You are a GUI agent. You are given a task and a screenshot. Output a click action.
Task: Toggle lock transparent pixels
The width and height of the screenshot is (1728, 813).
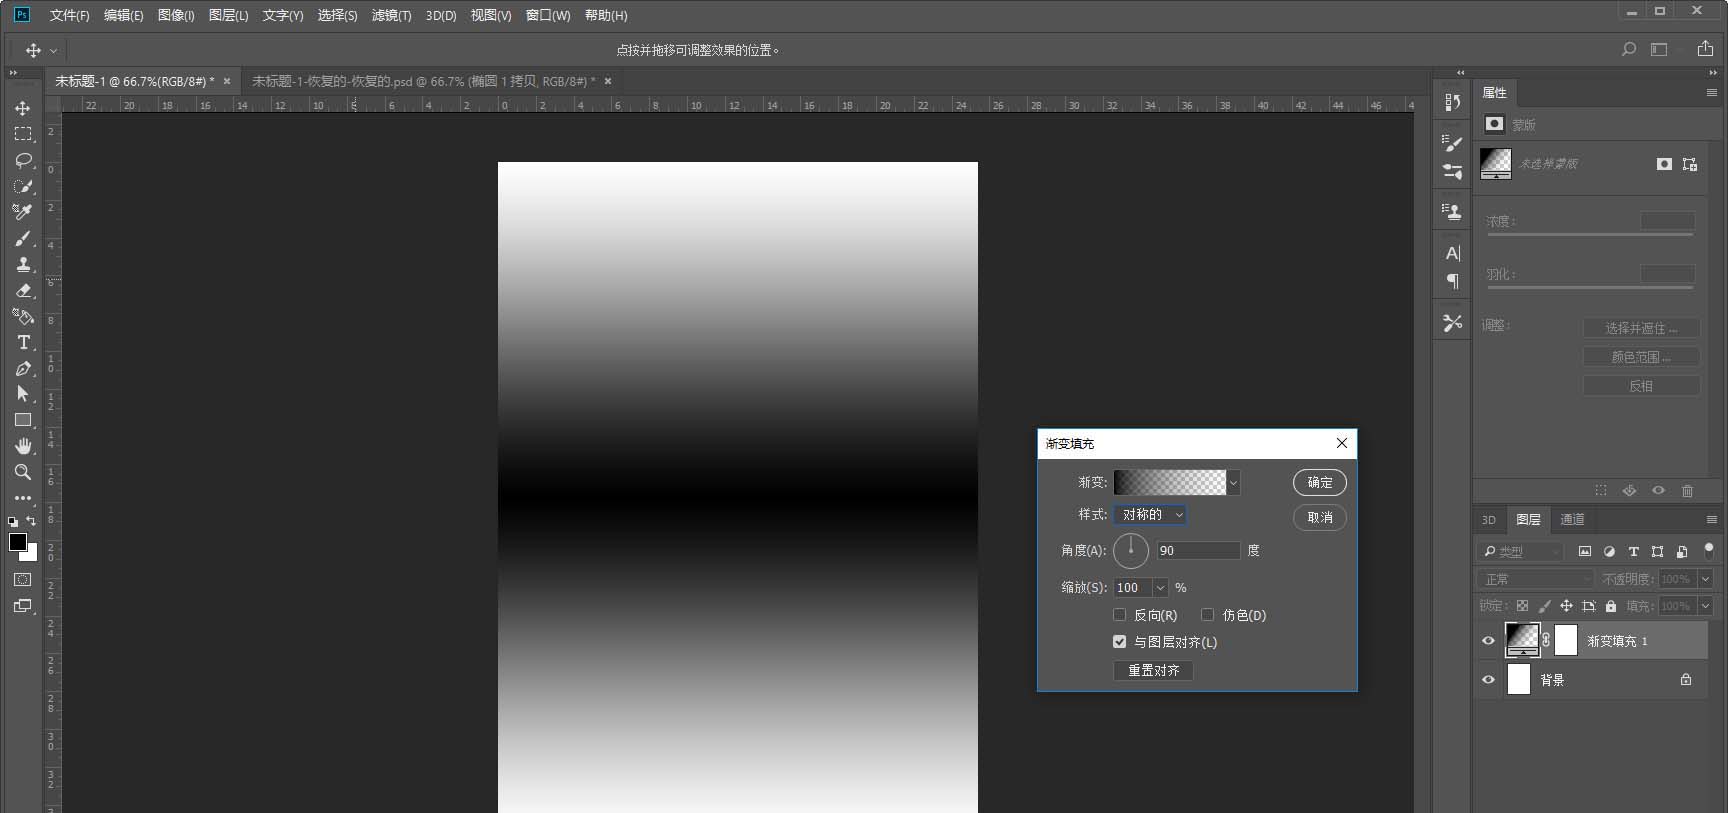1522,606
